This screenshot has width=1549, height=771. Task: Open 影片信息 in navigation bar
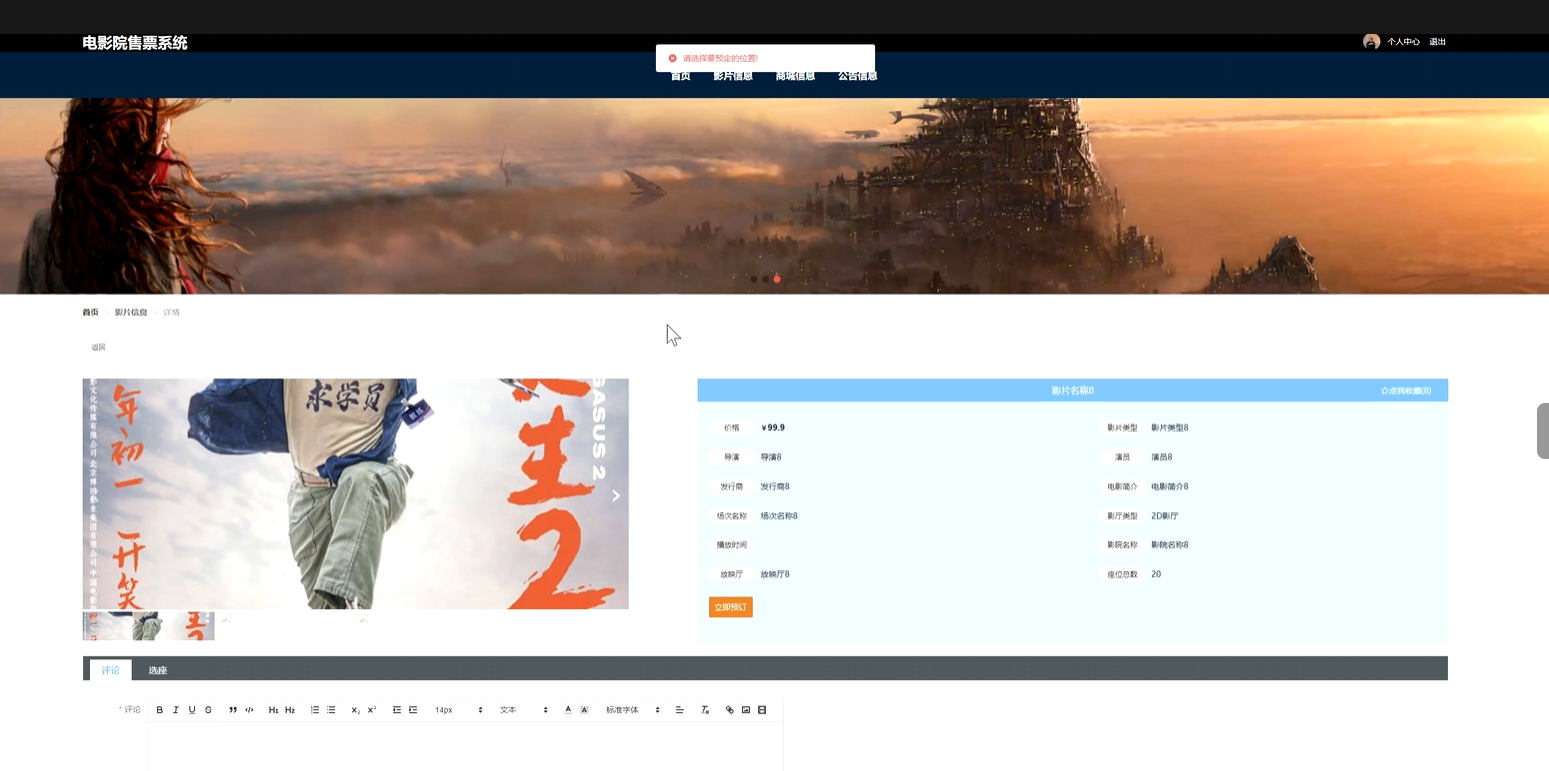click(x=733, y=76)
